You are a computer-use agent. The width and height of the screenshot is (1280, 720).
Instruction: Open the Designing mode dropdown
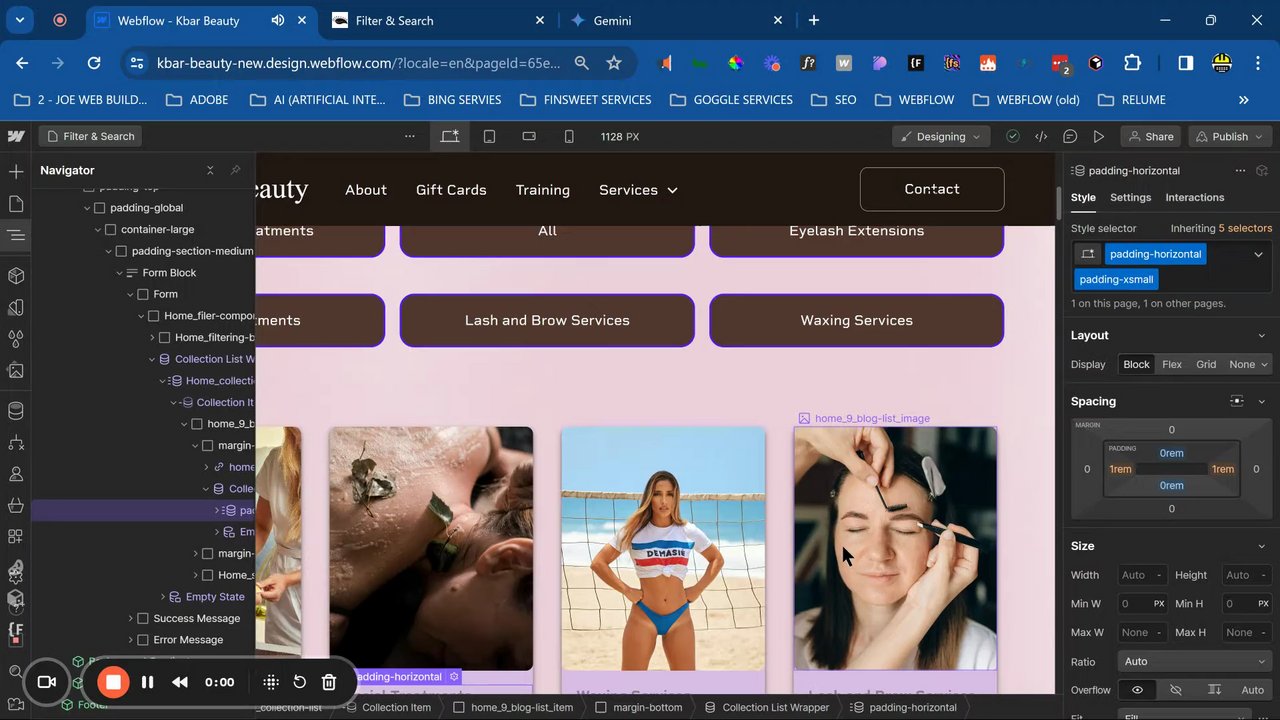[941, 136]
